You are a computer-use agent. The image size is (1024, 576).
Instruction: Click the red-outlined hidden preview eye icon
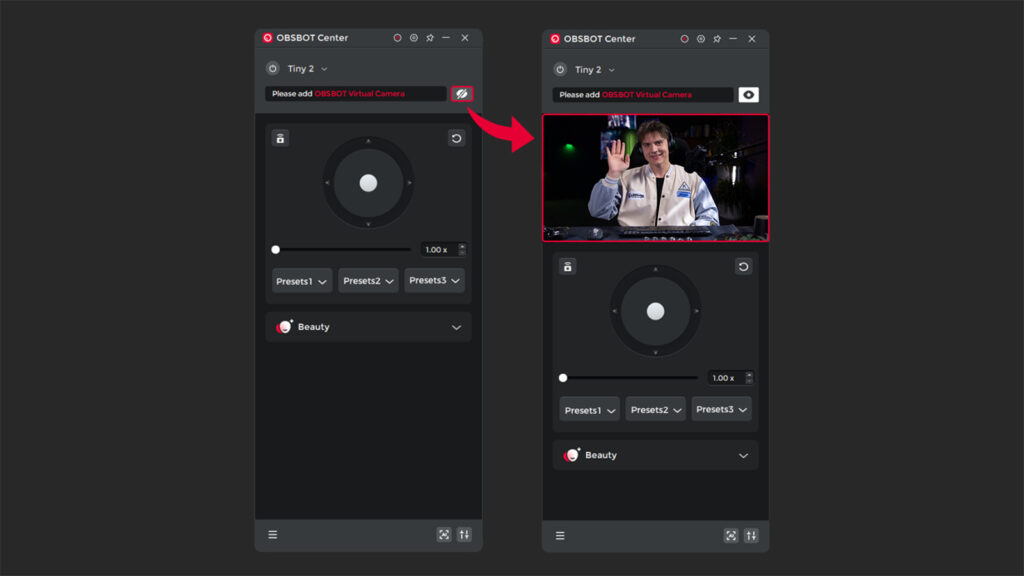(x=461, y=93)
